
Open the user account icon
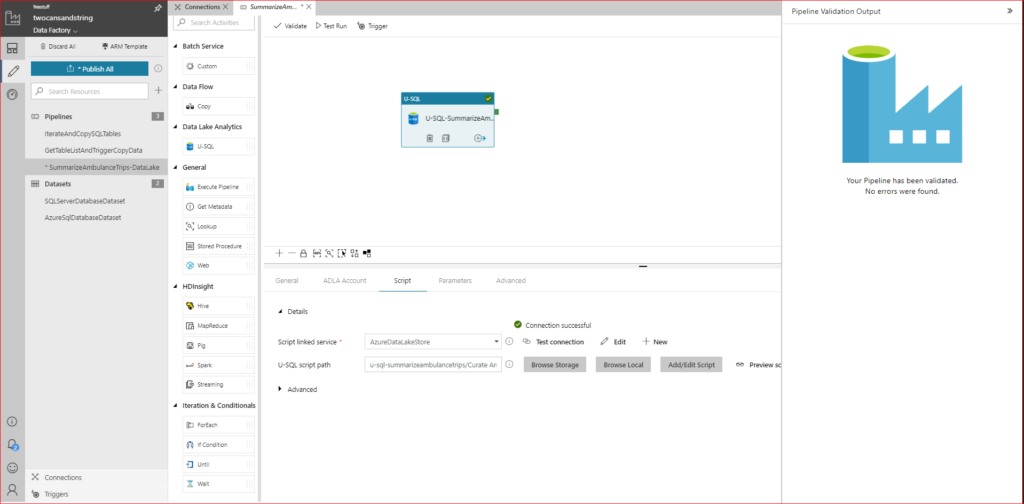(x=12, y=490)
